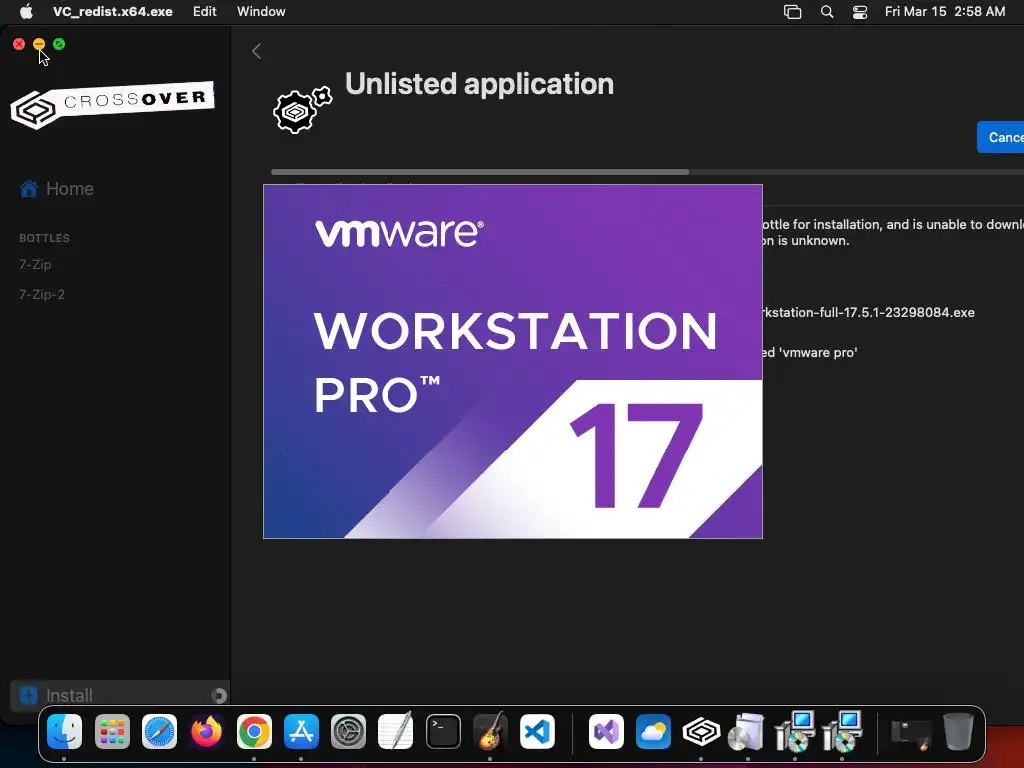Viewport: 1024px width, 768px height.
Task: Click the Unlisted application gear icon
Action: 302,110
